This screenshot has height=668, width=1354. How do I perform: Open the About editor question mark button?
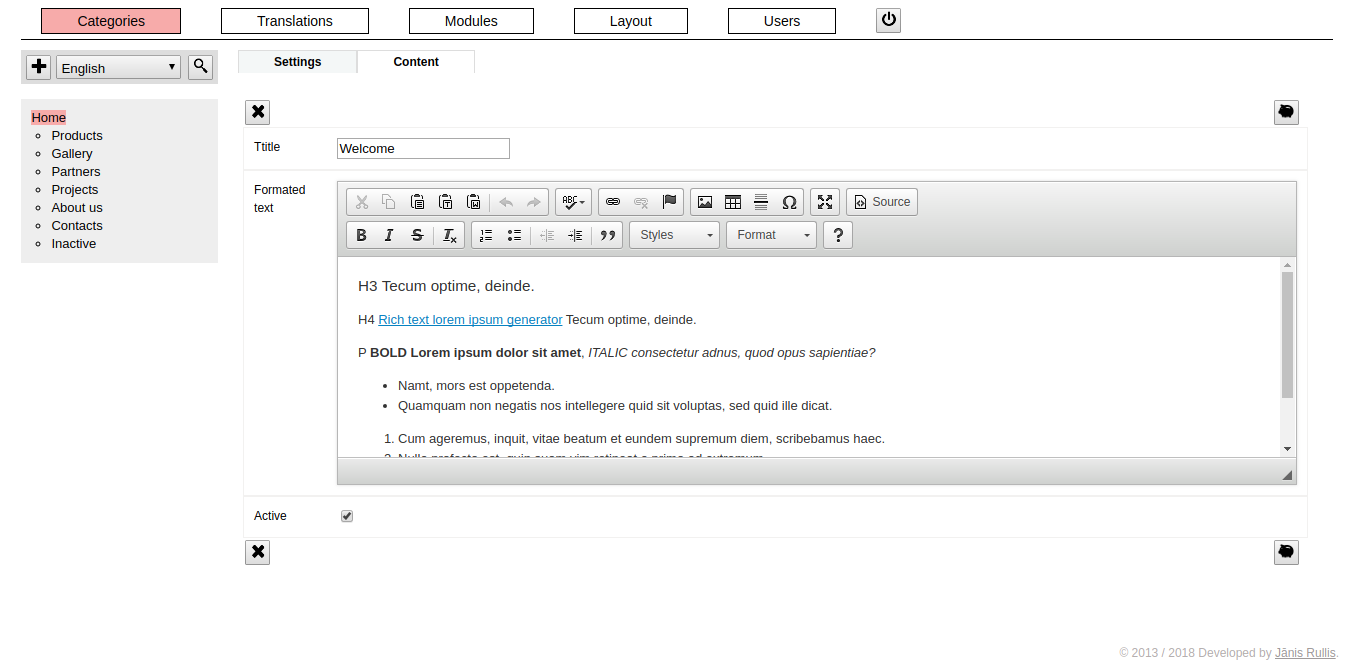(x=838, y=235)
